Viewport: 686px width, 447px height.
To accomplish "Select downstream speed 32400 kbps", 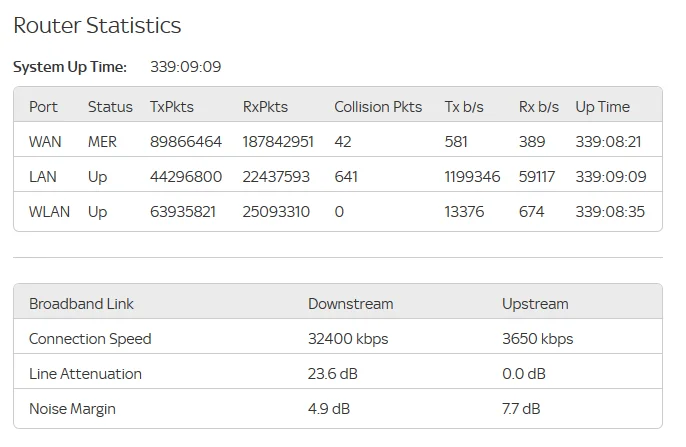I will [x=348, y=339].
